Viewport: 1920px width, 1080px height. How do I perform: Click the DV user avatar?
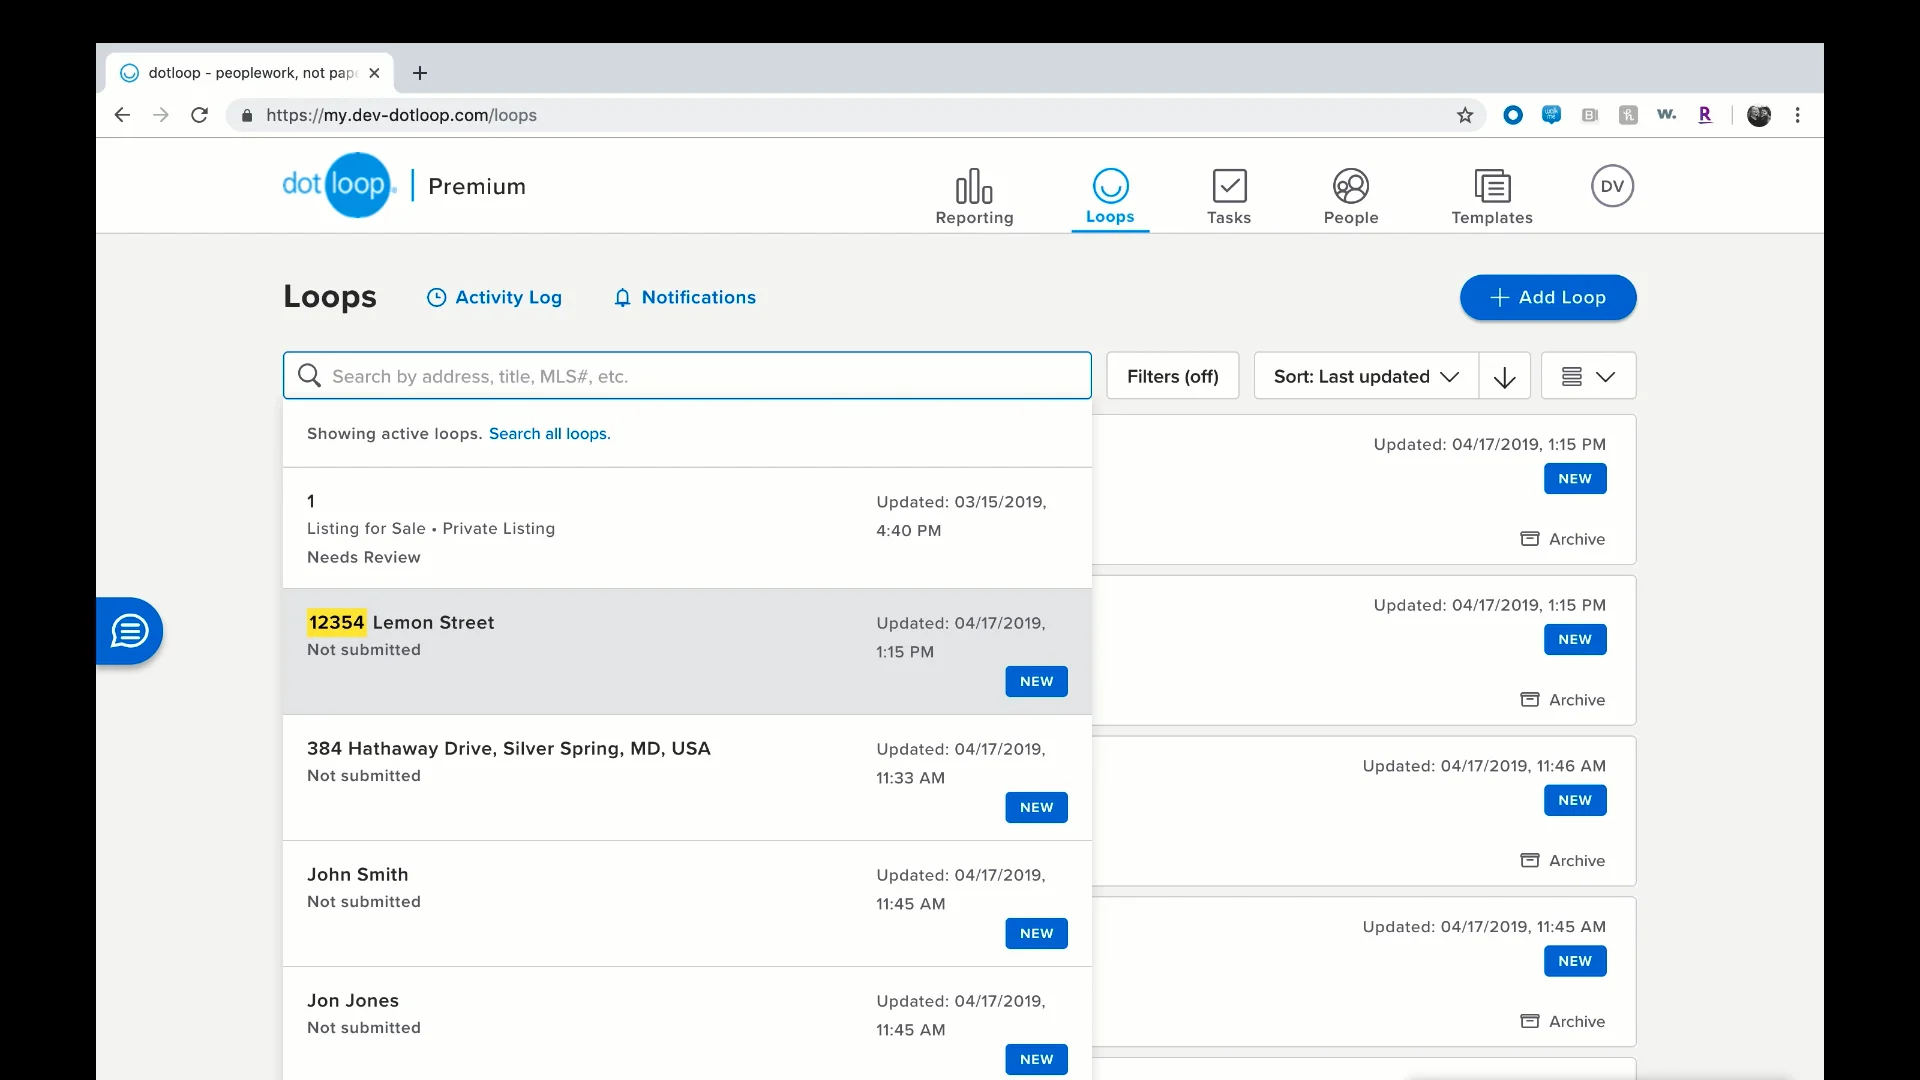tap(1611, 186)
